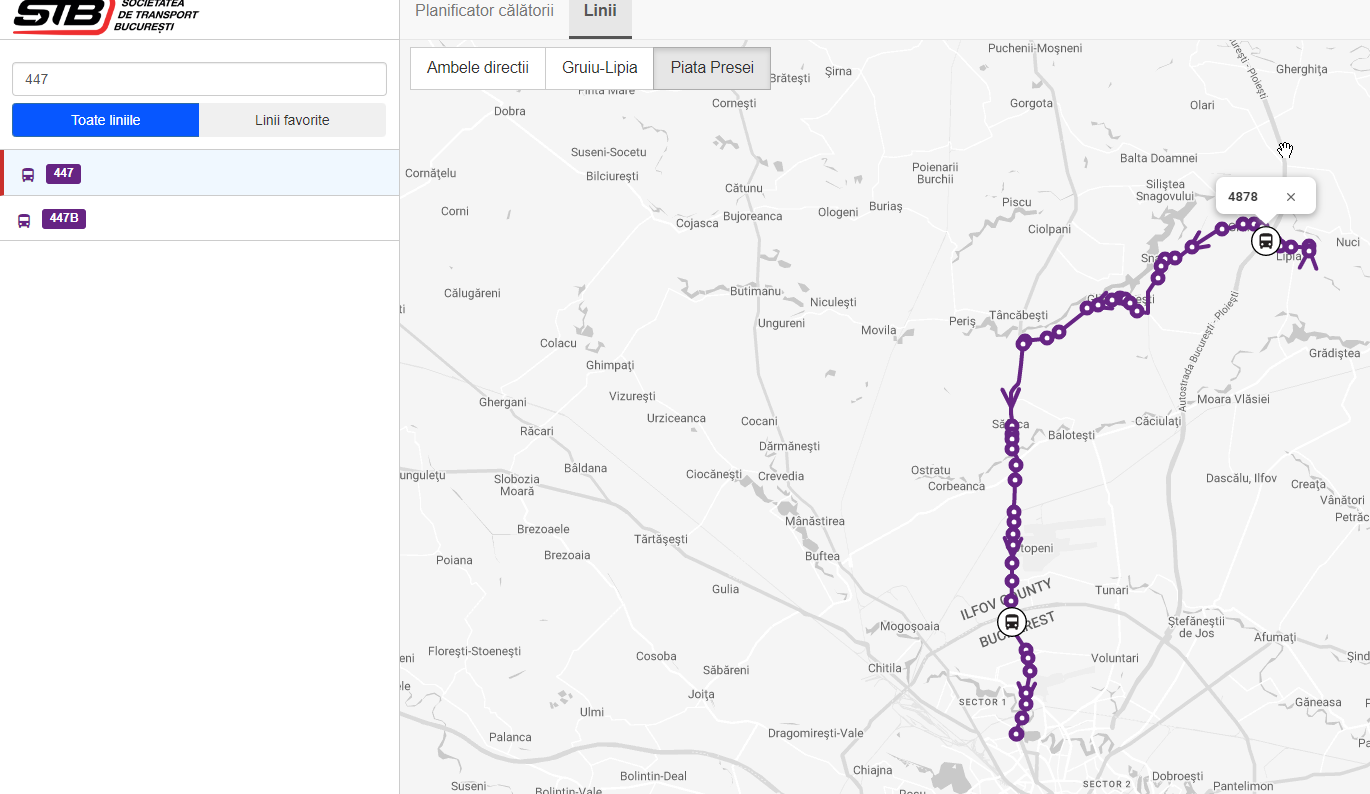
Task: Click the bus marker near Lipia
Action: [x=1266, y=241]
